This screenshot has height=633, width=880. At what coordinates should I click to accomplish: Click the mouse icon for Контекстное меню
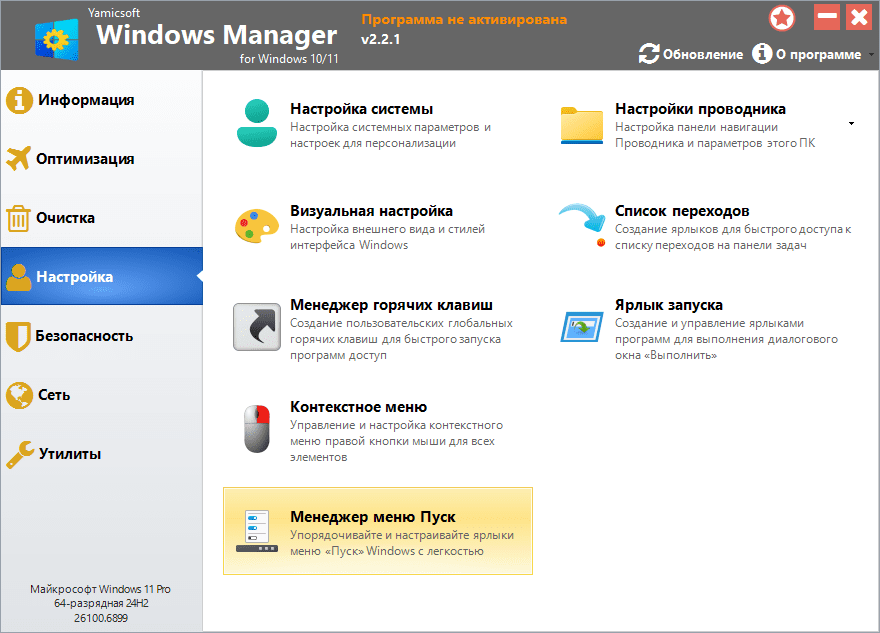[257, 429]
